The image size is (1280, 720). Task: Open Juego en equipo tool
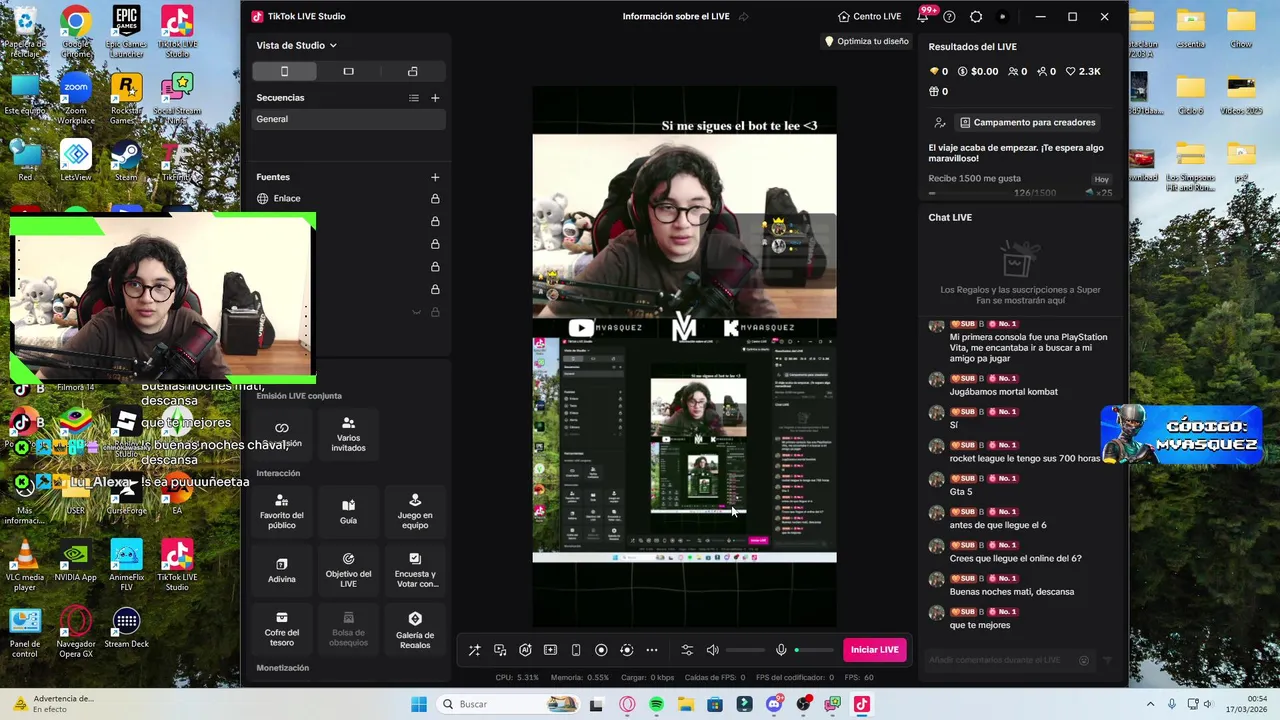[x=415, y=512]
